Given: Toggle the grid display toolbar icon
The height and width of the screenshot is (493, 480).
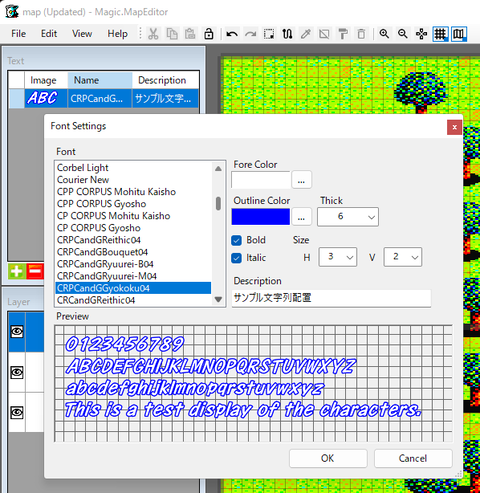Looking at the screenshot, I should [440, 34].
